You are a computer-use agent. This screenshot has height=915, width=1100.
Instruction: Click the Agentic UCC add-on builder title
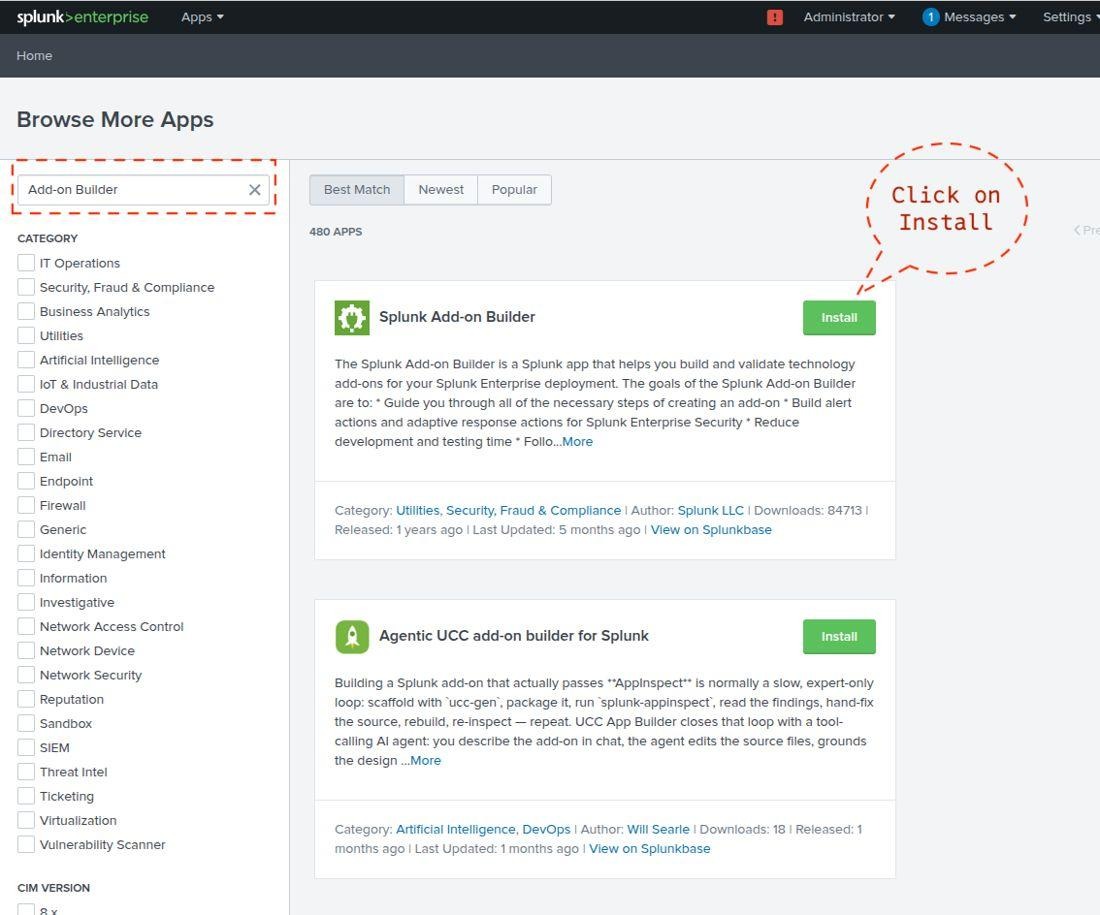[x=514, y=635]
